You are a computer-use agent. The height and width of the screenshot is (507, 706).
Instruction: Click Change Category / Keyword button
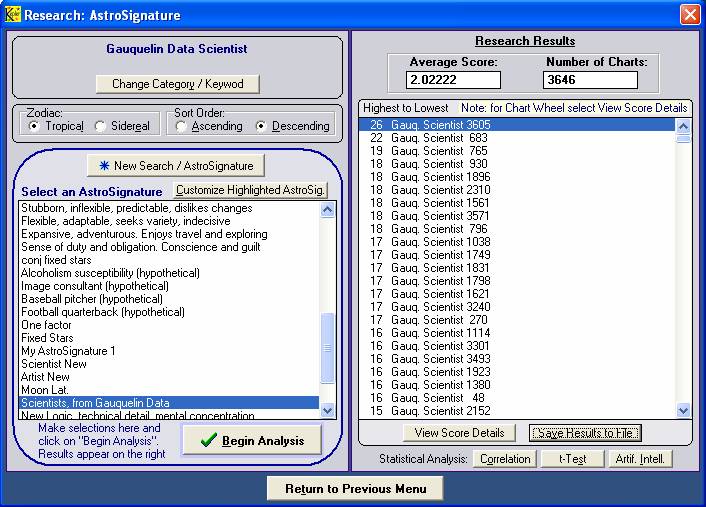pyautogui.click(x=177, y=84)
